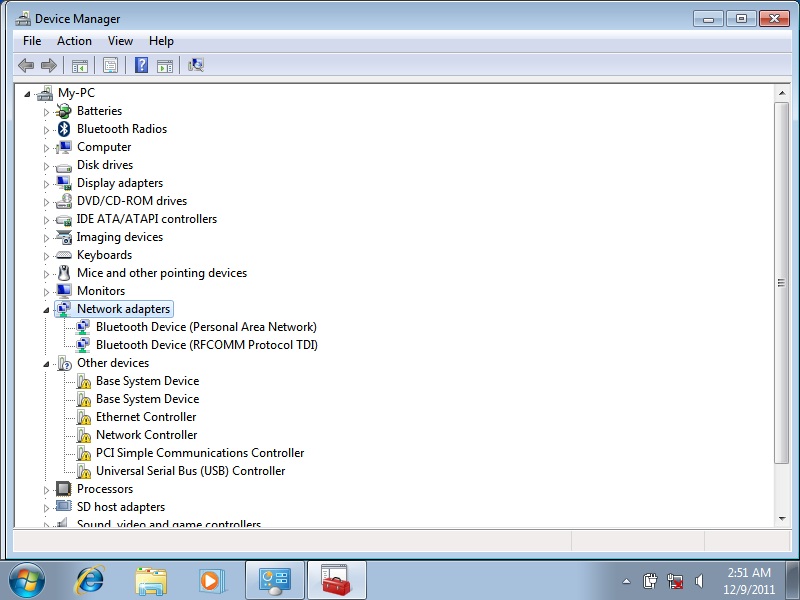Click the Keyboards category icon
Screen dimensions: 800x600
coord(64,255)
